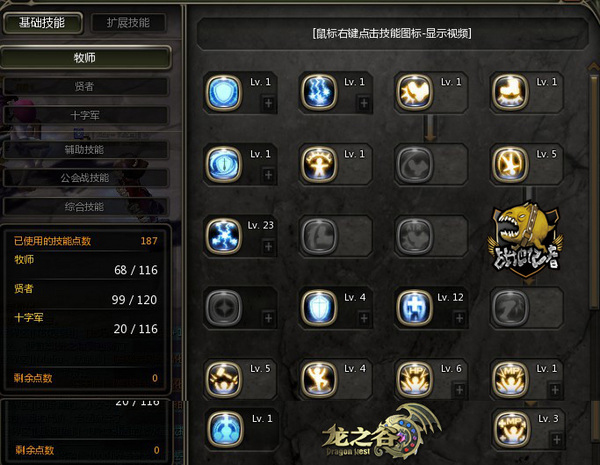
Task: Click the HP boost passive skill icon Lv. 6
Action: [414, 379]
